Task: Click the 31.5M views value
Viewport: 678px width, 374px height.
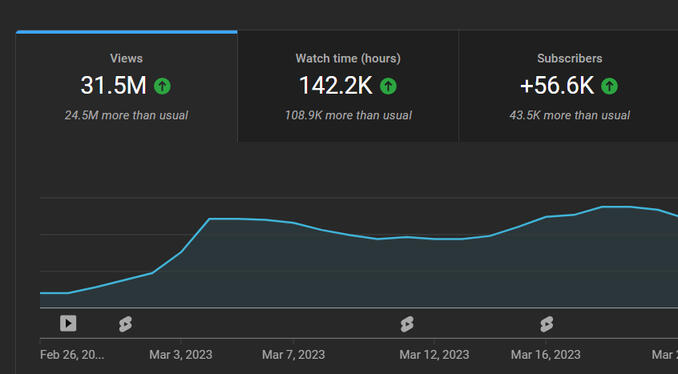Action: 113,86
